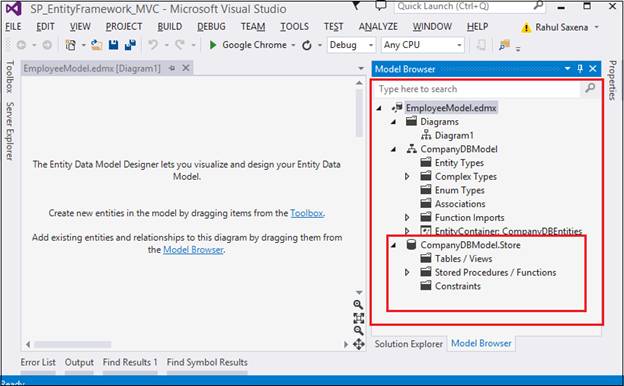Image resolution: width=624 pixels, height=386 pixels.
Task: Open the Any CPU platform dropdown
Action: tap(459, 45)
